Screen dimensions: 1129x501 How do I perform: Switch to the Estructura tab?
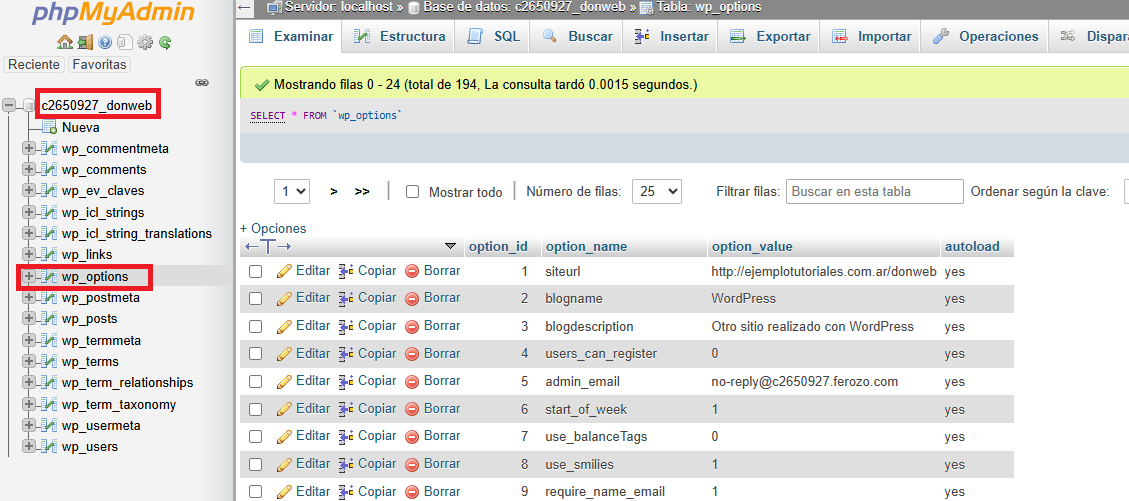pos(400,37)
